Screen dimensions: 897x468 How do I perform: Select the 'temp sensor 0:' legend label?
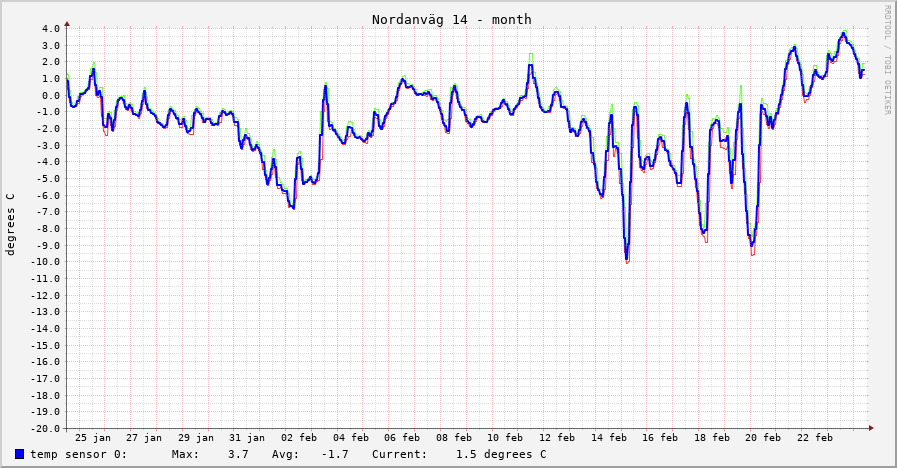point(78,455)
